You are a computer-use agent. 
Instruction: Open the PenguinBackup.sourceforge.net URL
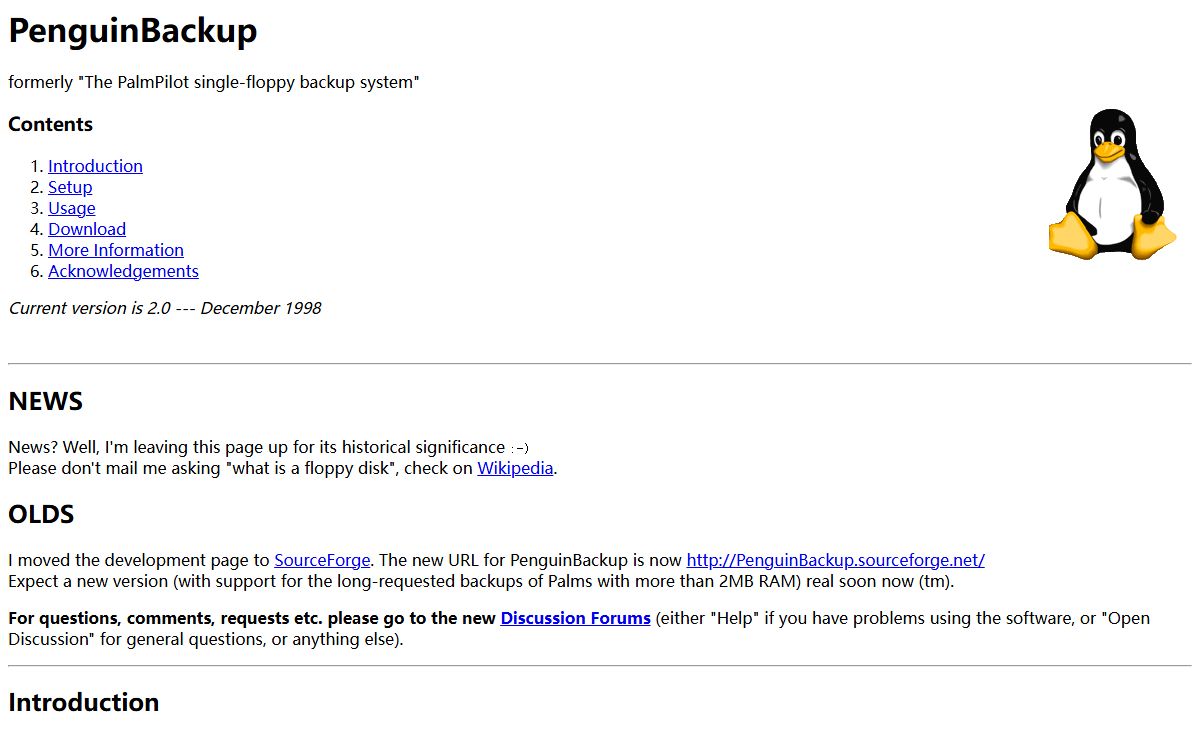click(835, 560)
